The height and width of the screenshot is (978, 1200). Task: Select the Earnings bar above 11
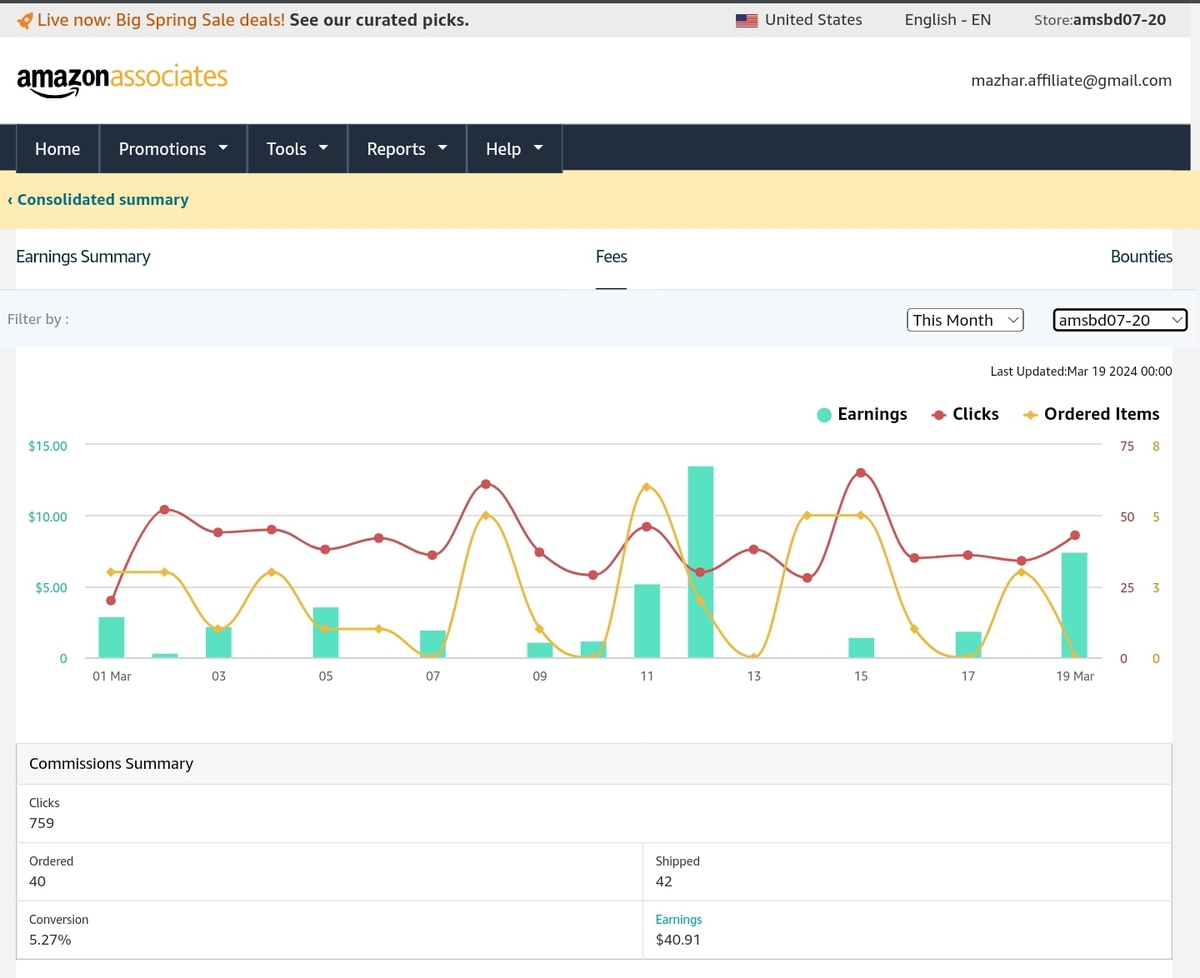click(x=647, y=621)
